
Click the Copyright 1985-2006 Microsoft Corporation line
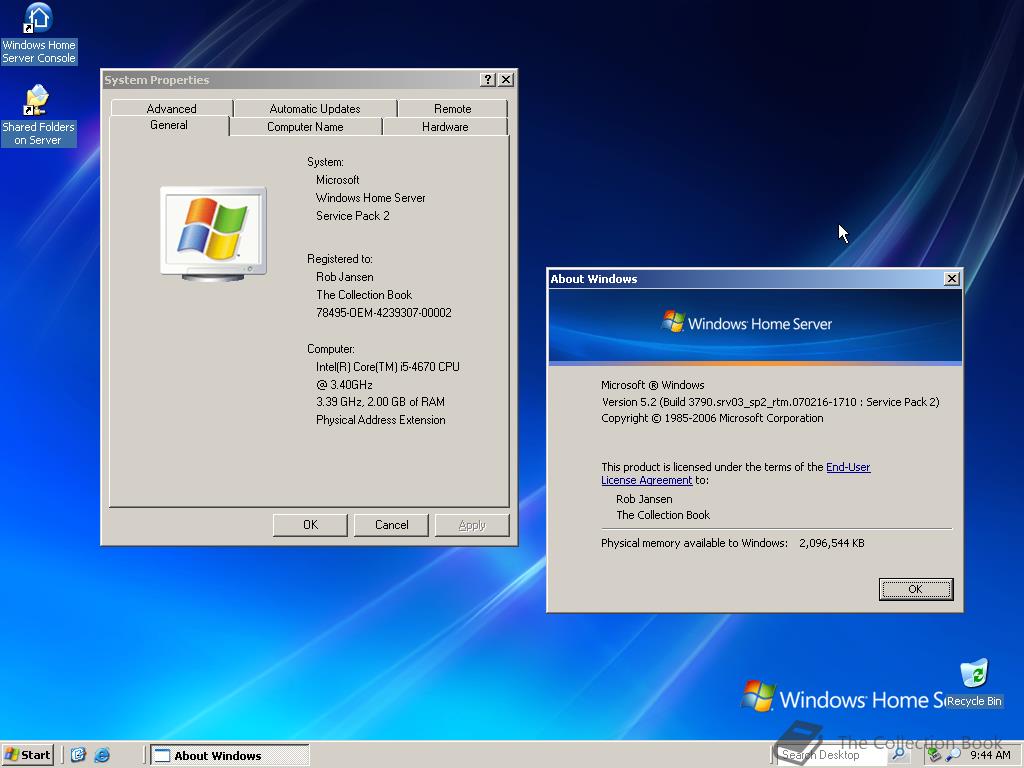coord(712,419)
